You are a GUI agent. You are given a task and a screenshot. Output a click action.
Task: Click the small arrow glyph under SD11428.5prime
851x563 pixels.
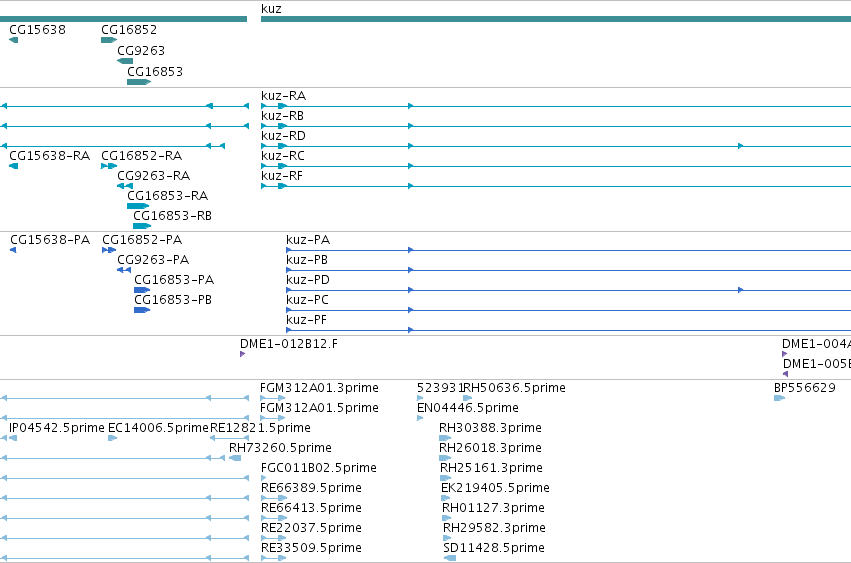coord(449,558)
